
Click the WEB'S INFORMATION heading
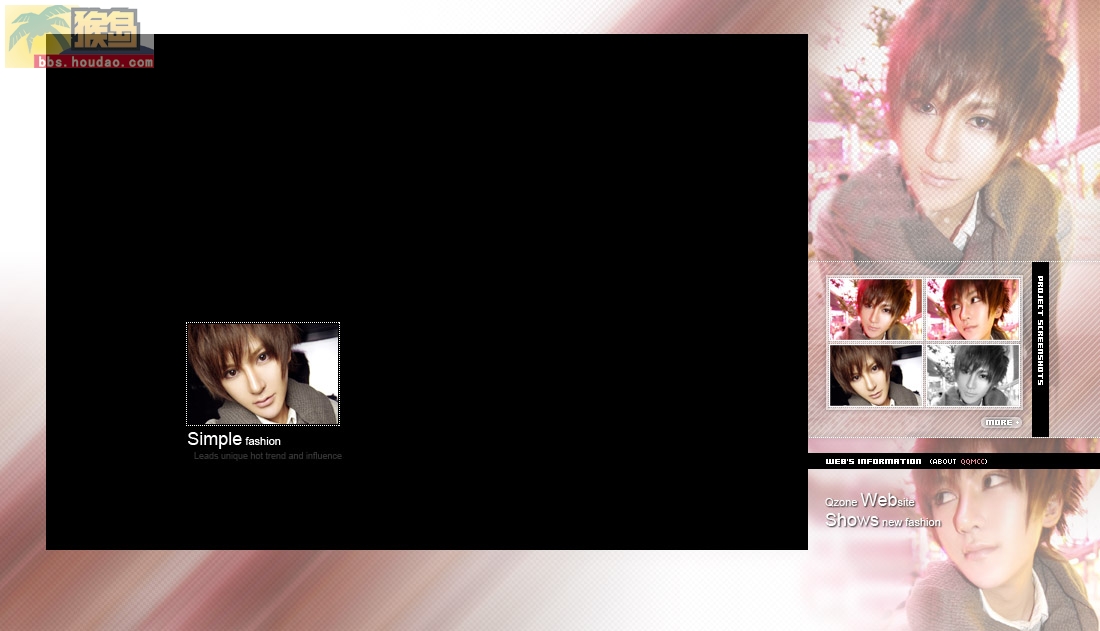click(x=873, y=462)
